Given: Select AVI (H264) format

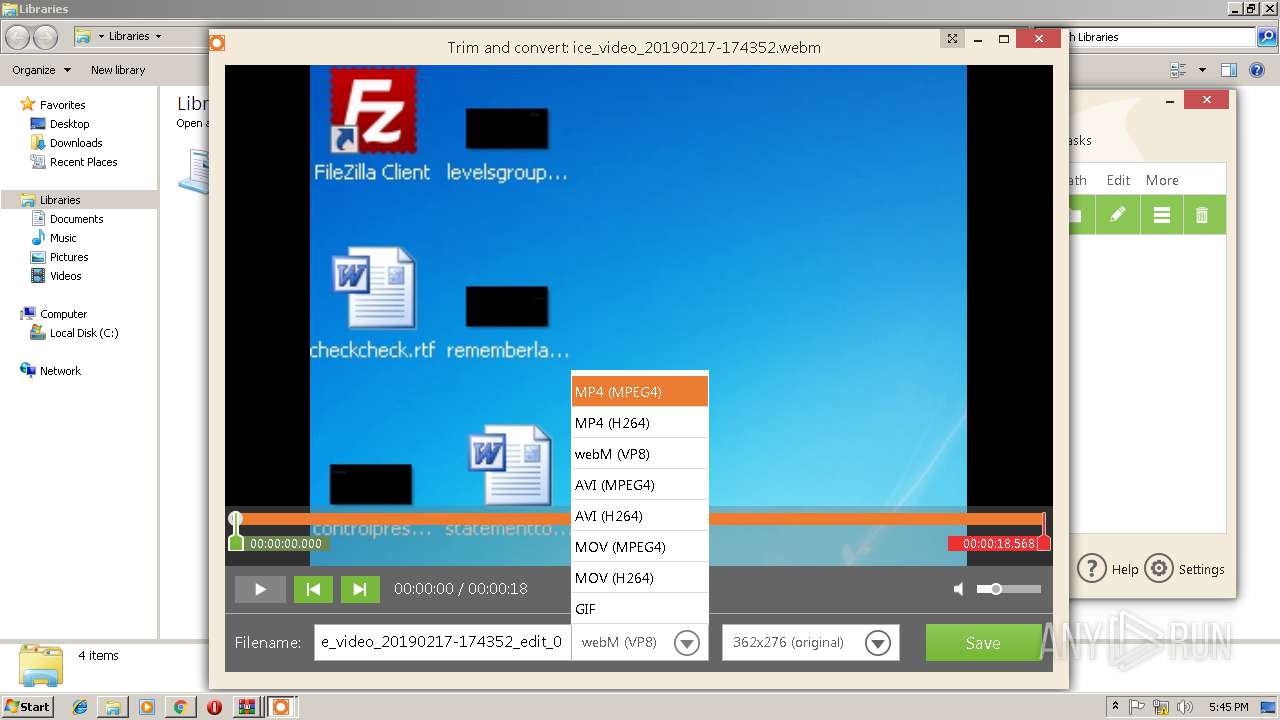Looking at the screenshot, I should tap(640, 516).
